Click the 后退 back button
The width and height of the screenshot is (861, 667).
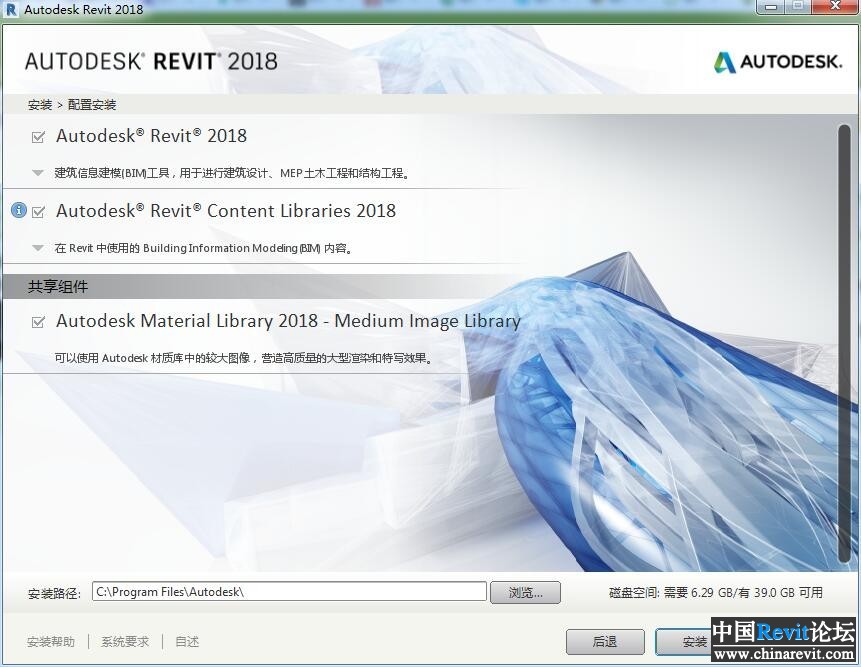(x=605, y=642)
